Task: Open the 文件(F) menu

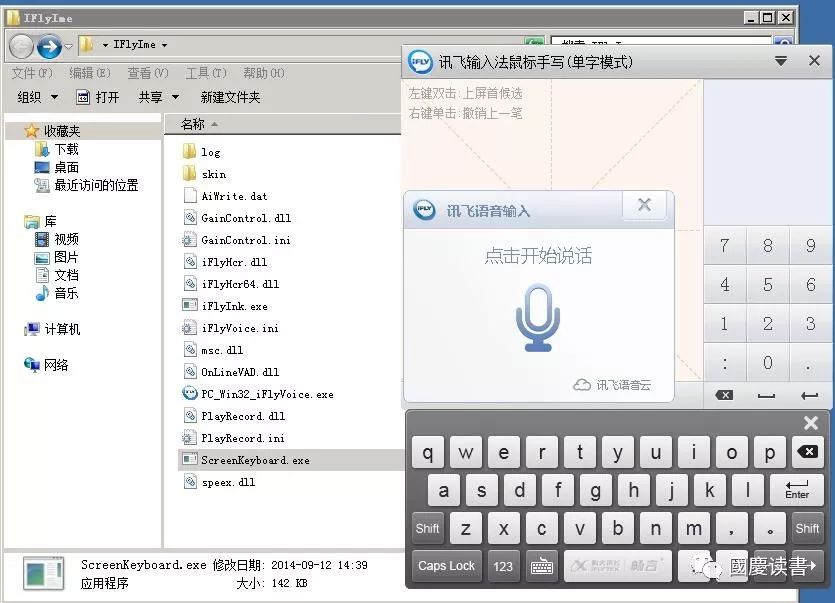Action: (32, 73)
